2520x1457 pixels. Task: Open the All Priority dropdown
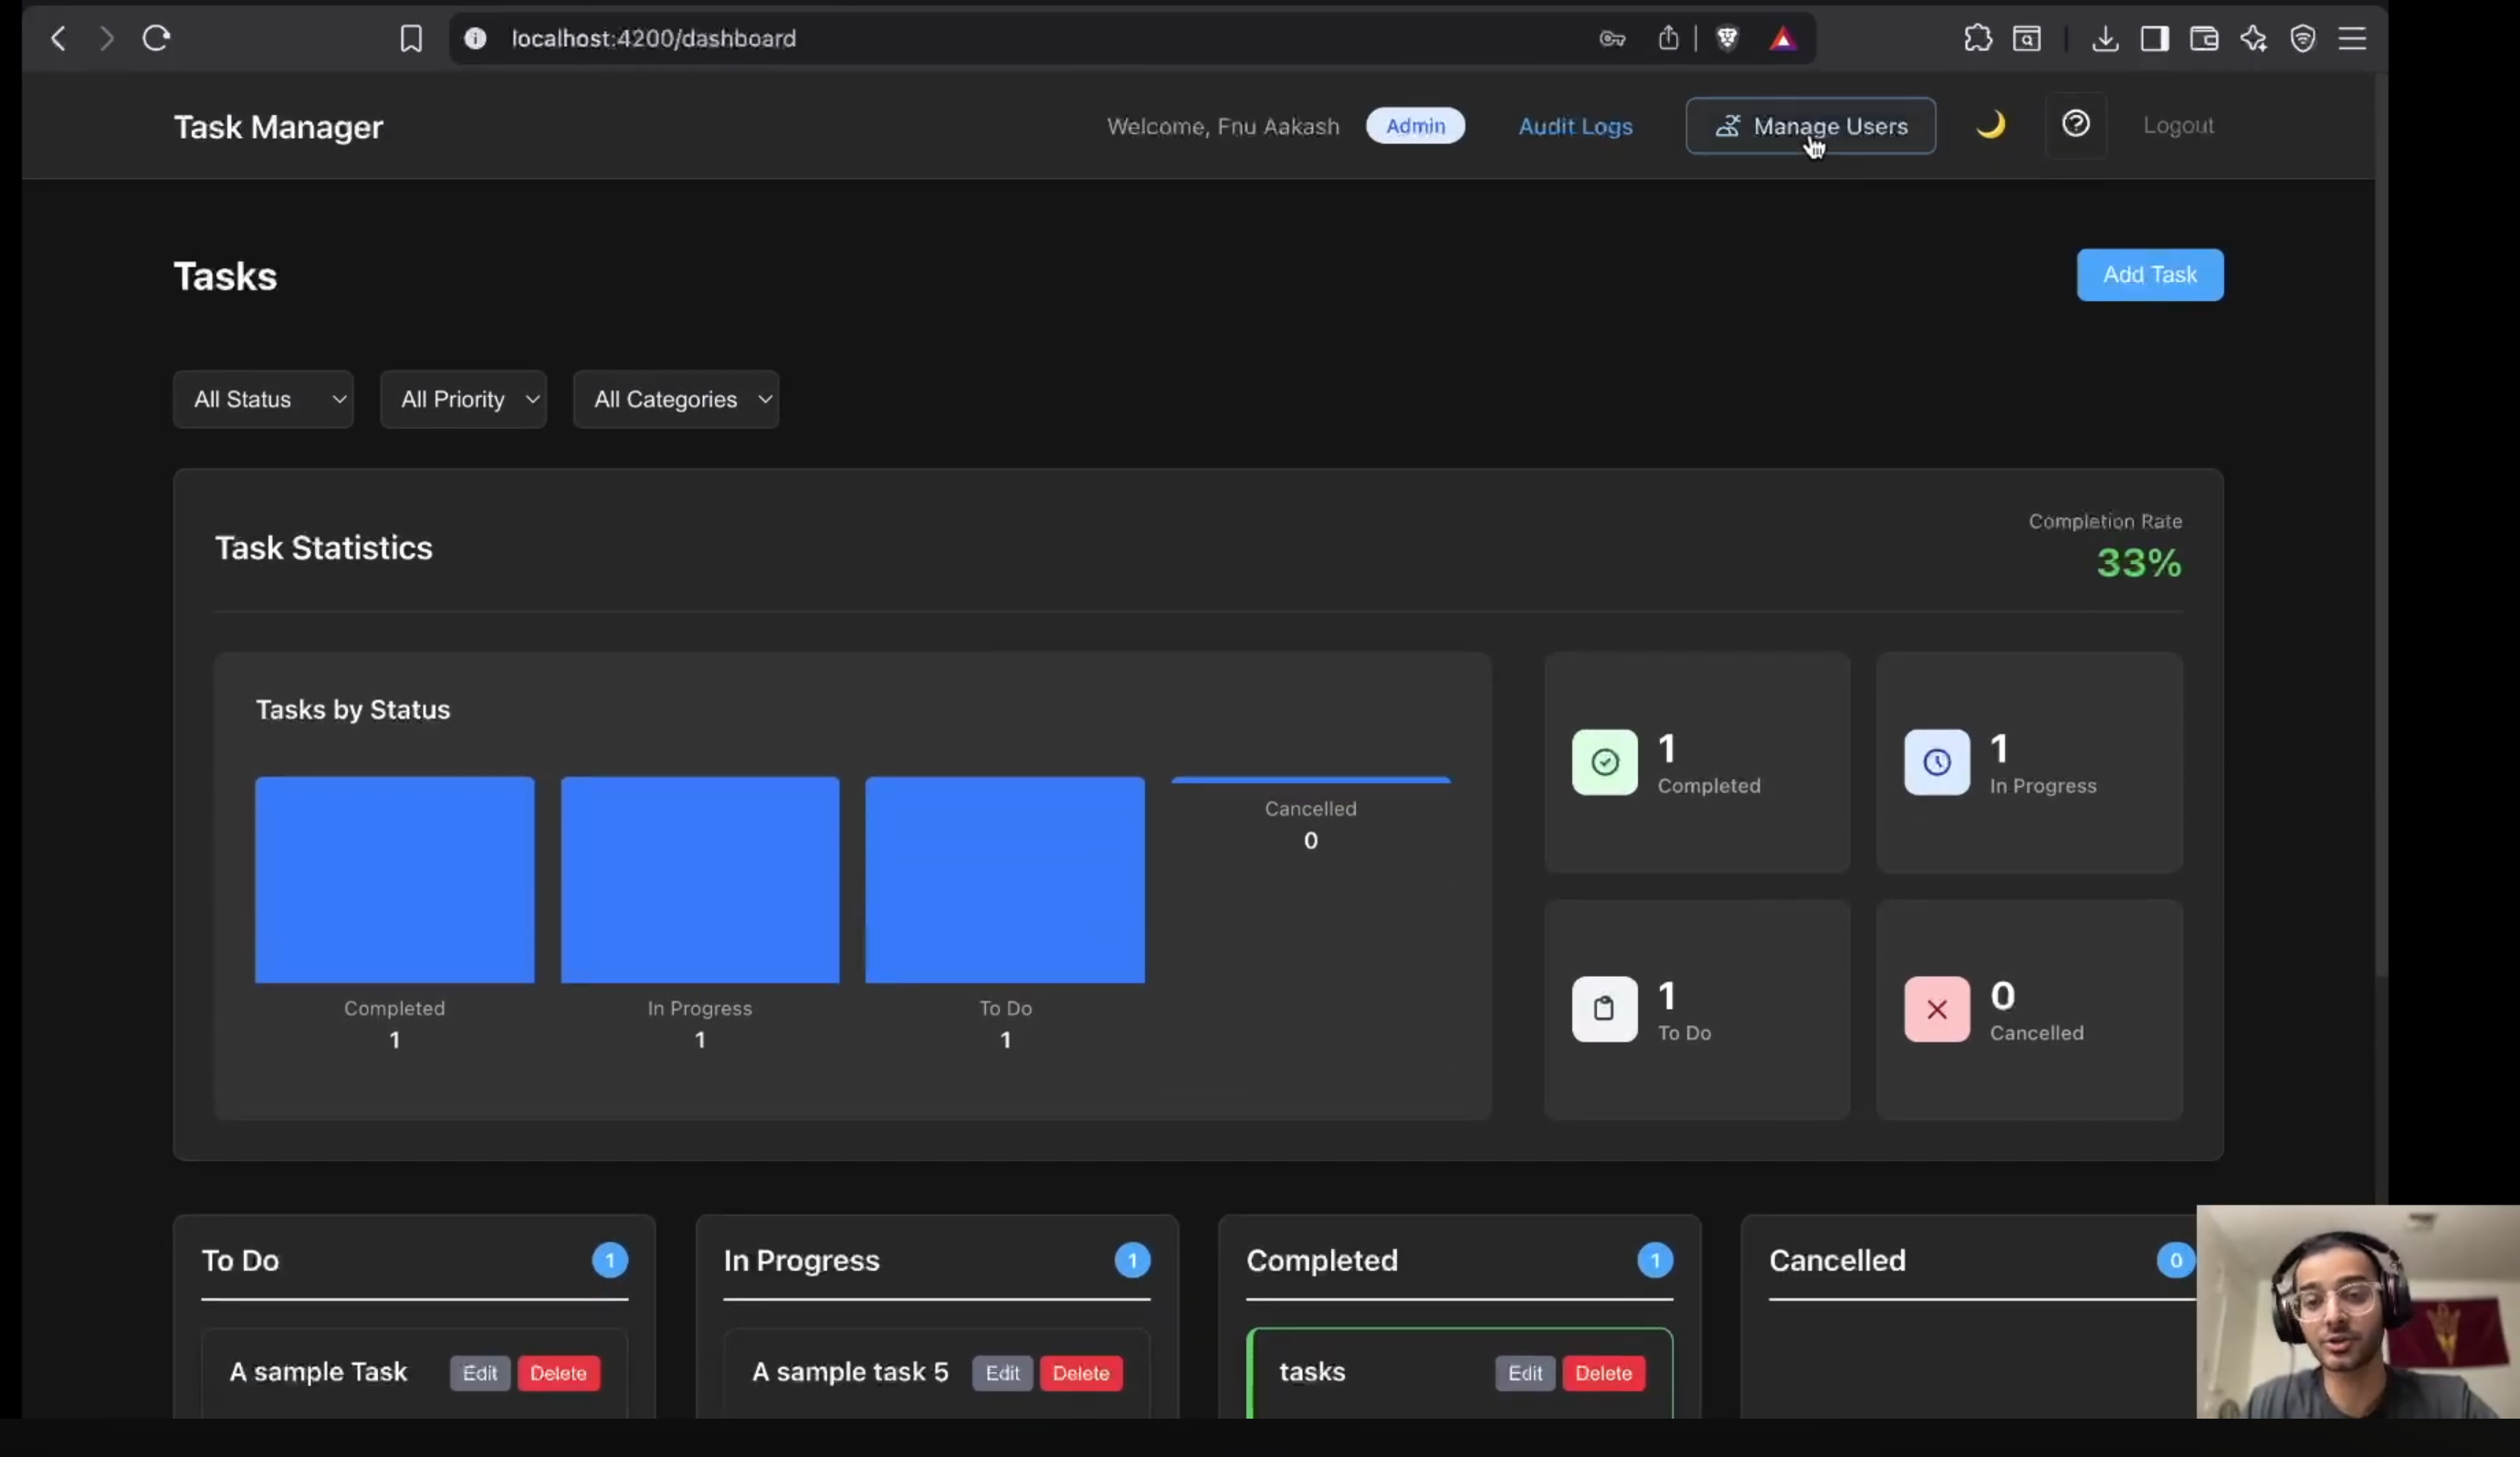pyautogui.click(x=464, y=399)
